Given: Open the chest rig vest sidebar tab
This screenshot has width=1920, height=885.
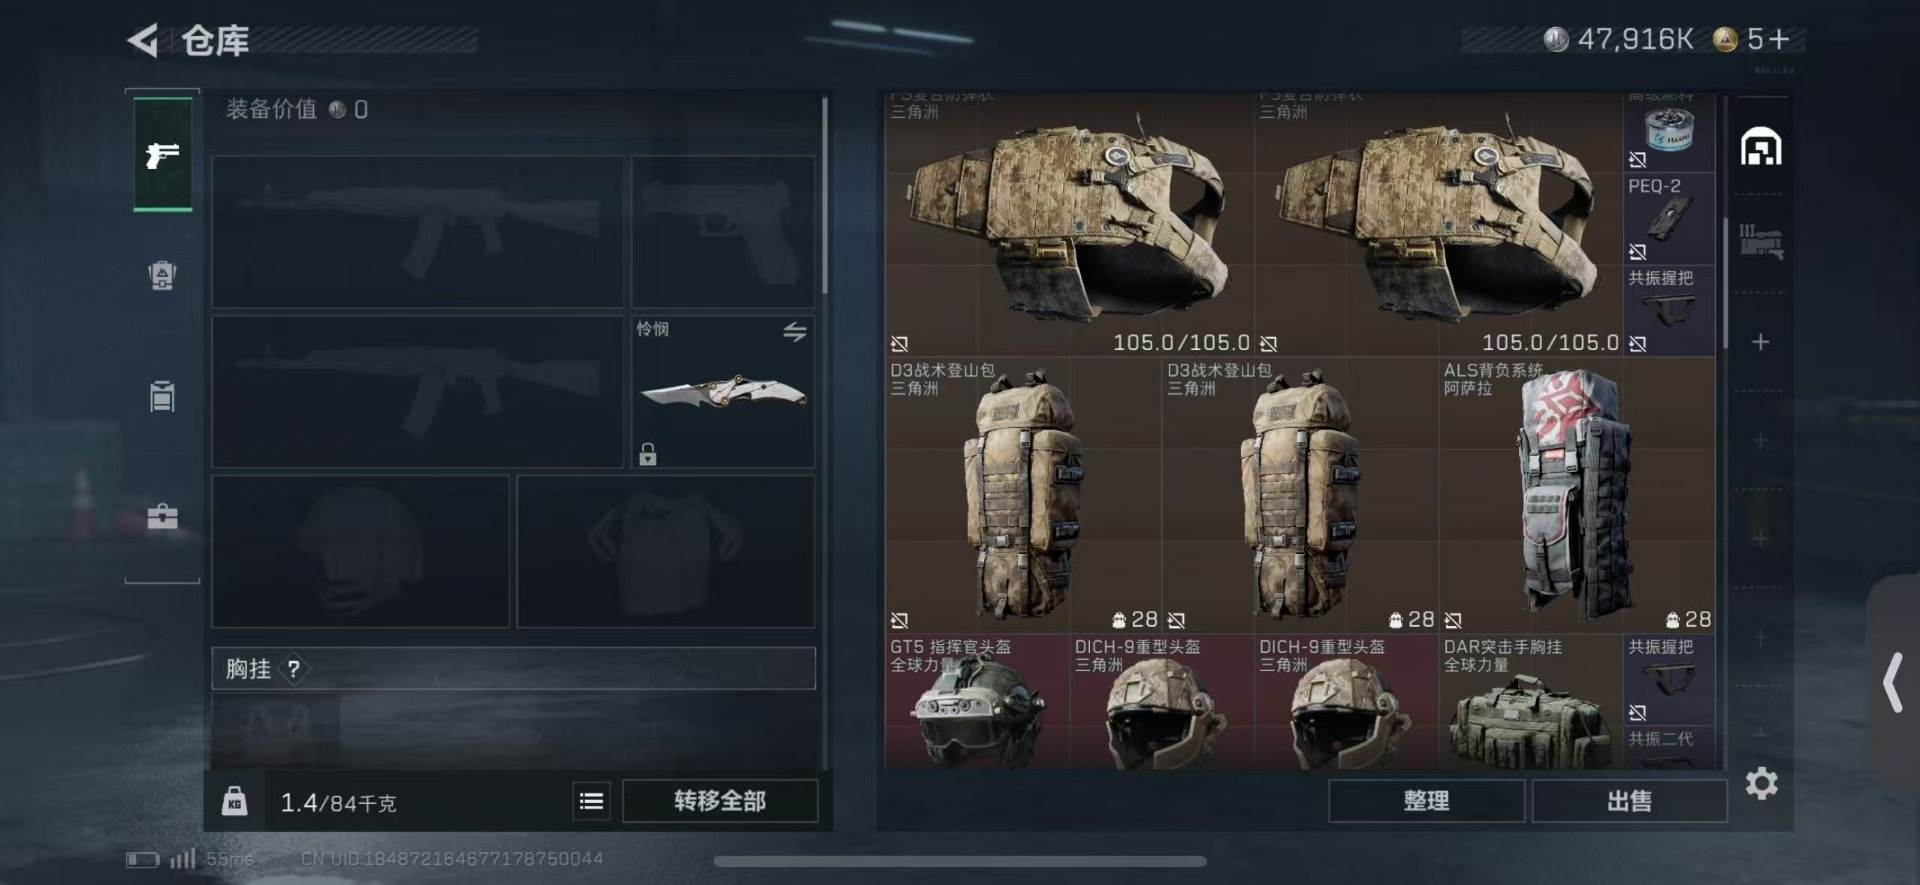Looking at the screenshot, I should 162,396.
